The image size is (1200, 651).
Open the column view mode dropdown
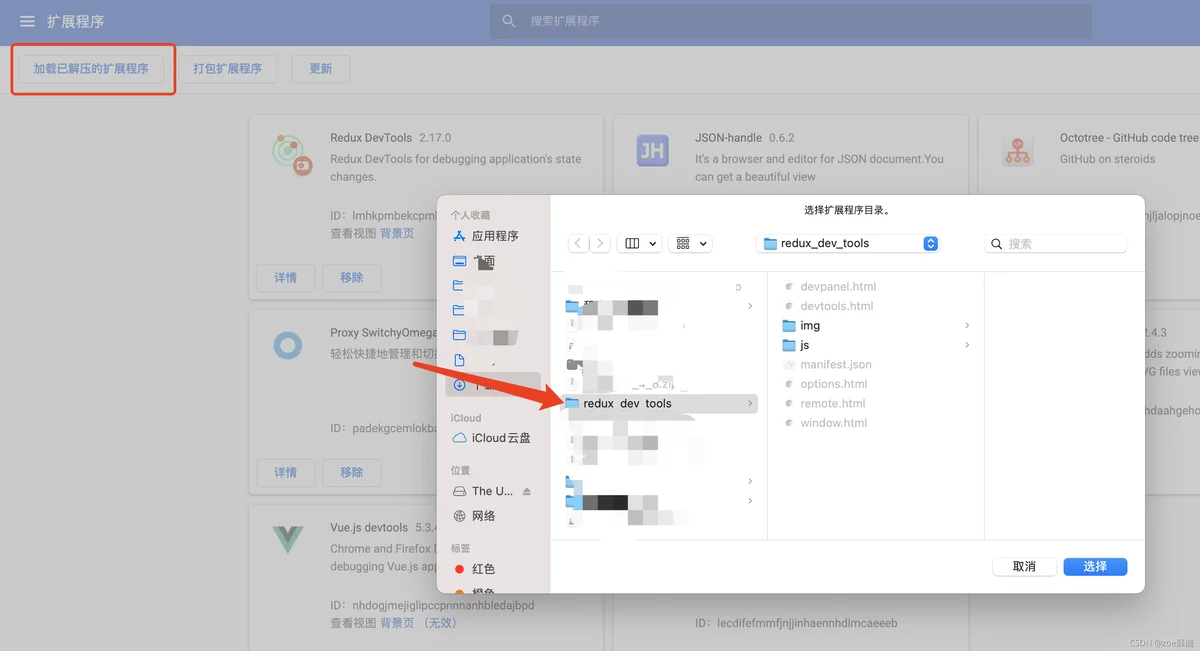point(640,243)
